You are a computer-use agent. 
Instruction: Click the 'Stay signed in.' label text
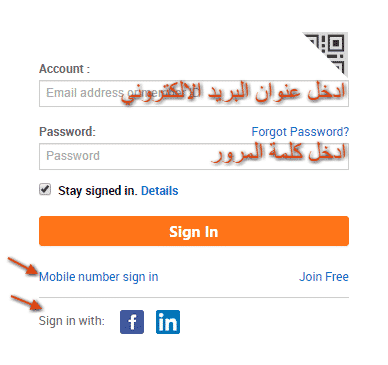point(98,191)
